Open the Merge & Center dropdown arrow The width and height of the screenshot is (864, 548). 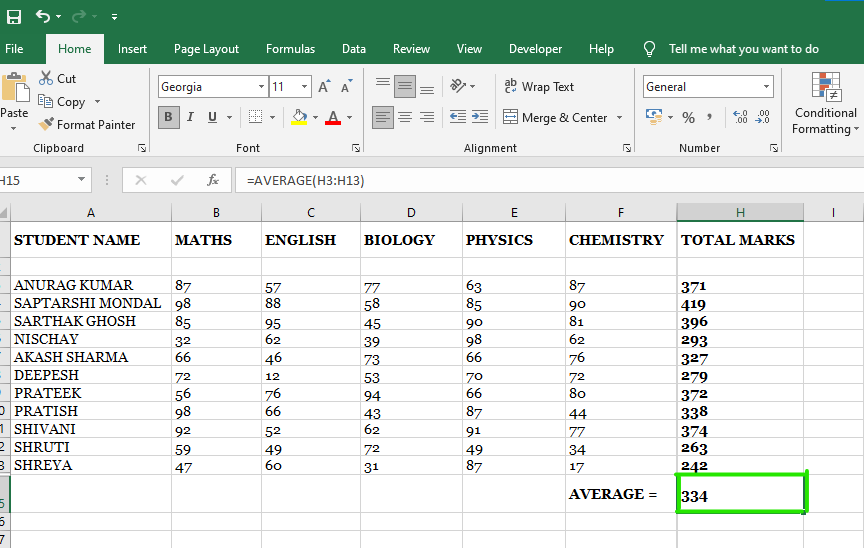coord(619,118)
